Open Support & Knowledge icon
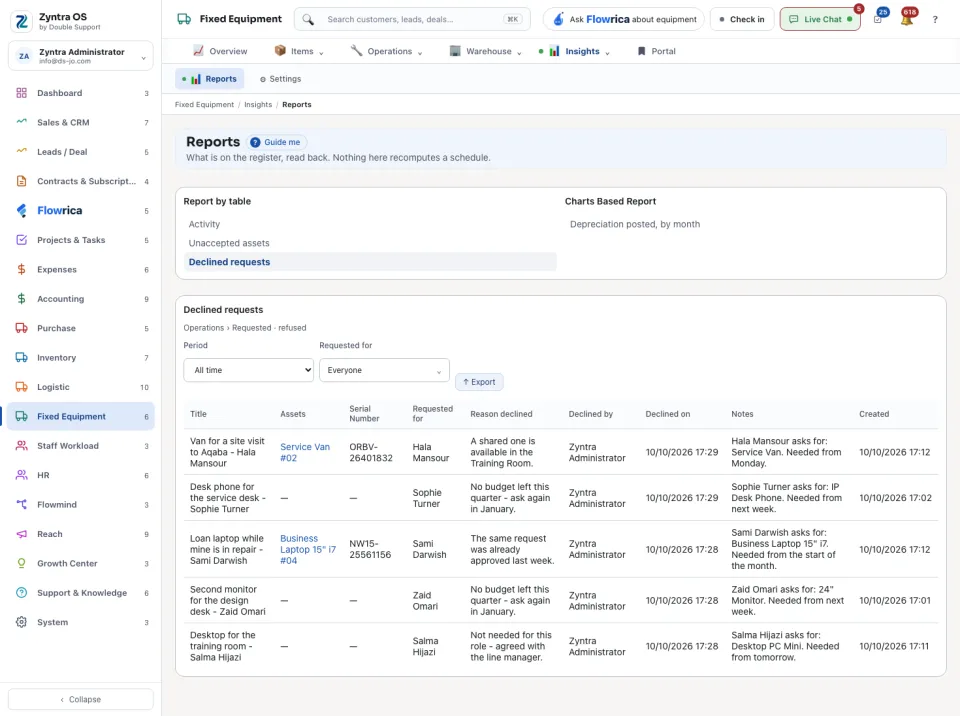 pyautogui.click(x=21, y=592)
